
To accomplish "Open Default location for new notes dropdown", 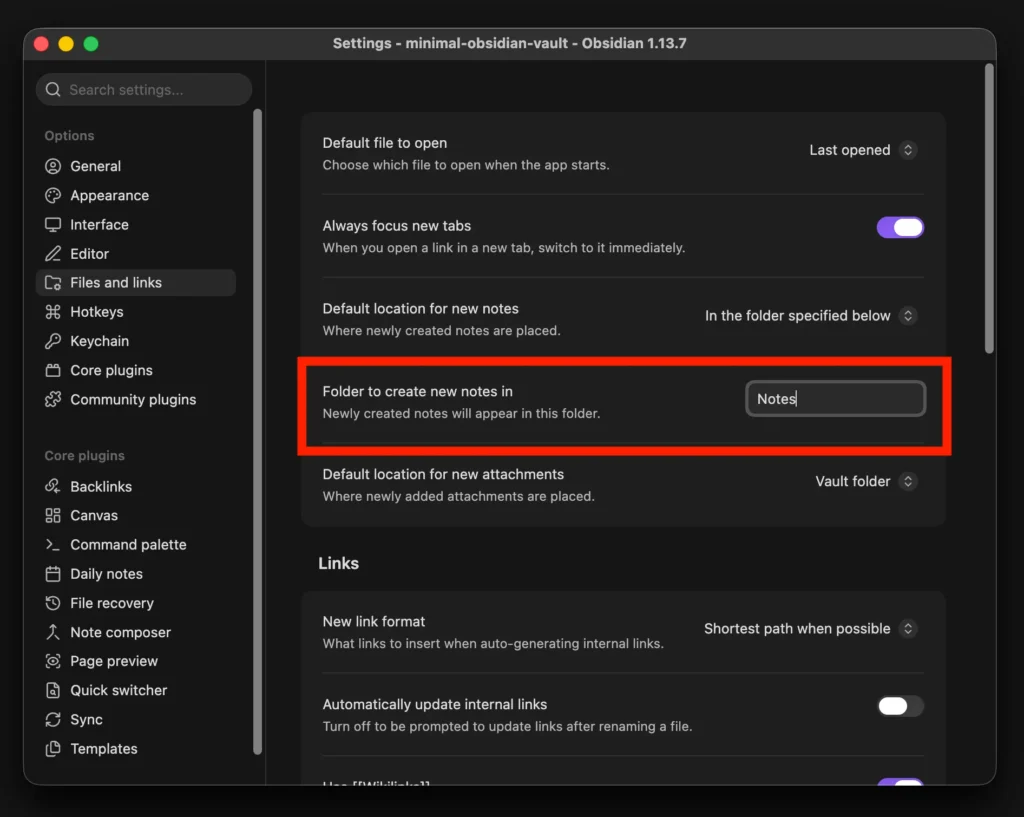I will (810, 316).
